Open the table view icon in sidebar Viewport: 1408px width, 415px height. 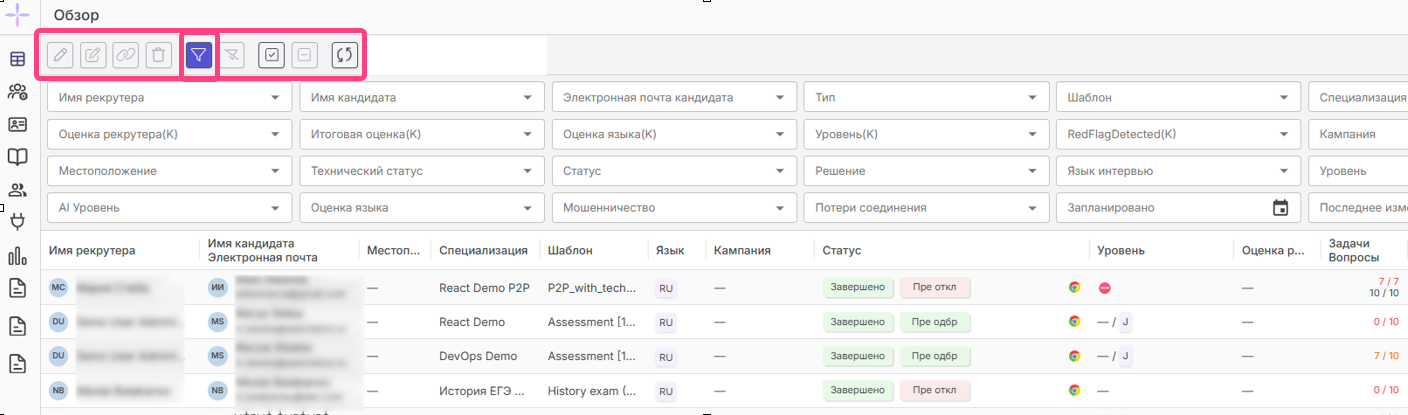[17, 59]
